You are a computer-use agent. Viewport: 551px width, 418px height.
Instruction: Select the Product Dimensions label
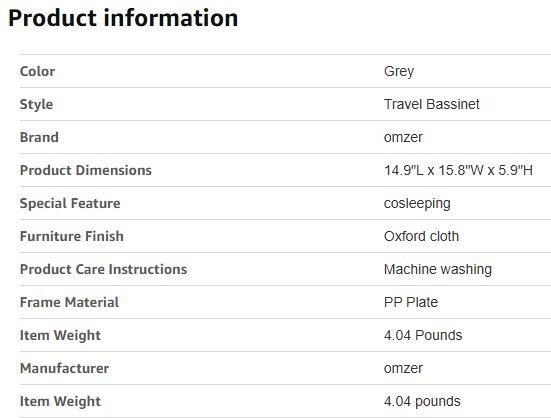pyautogui.click(x=86, y=170)
